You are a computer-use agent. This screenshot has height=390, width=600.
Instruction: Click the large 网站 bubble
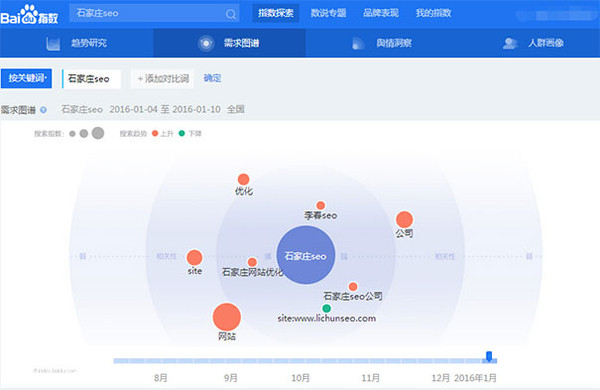(227, 317)
